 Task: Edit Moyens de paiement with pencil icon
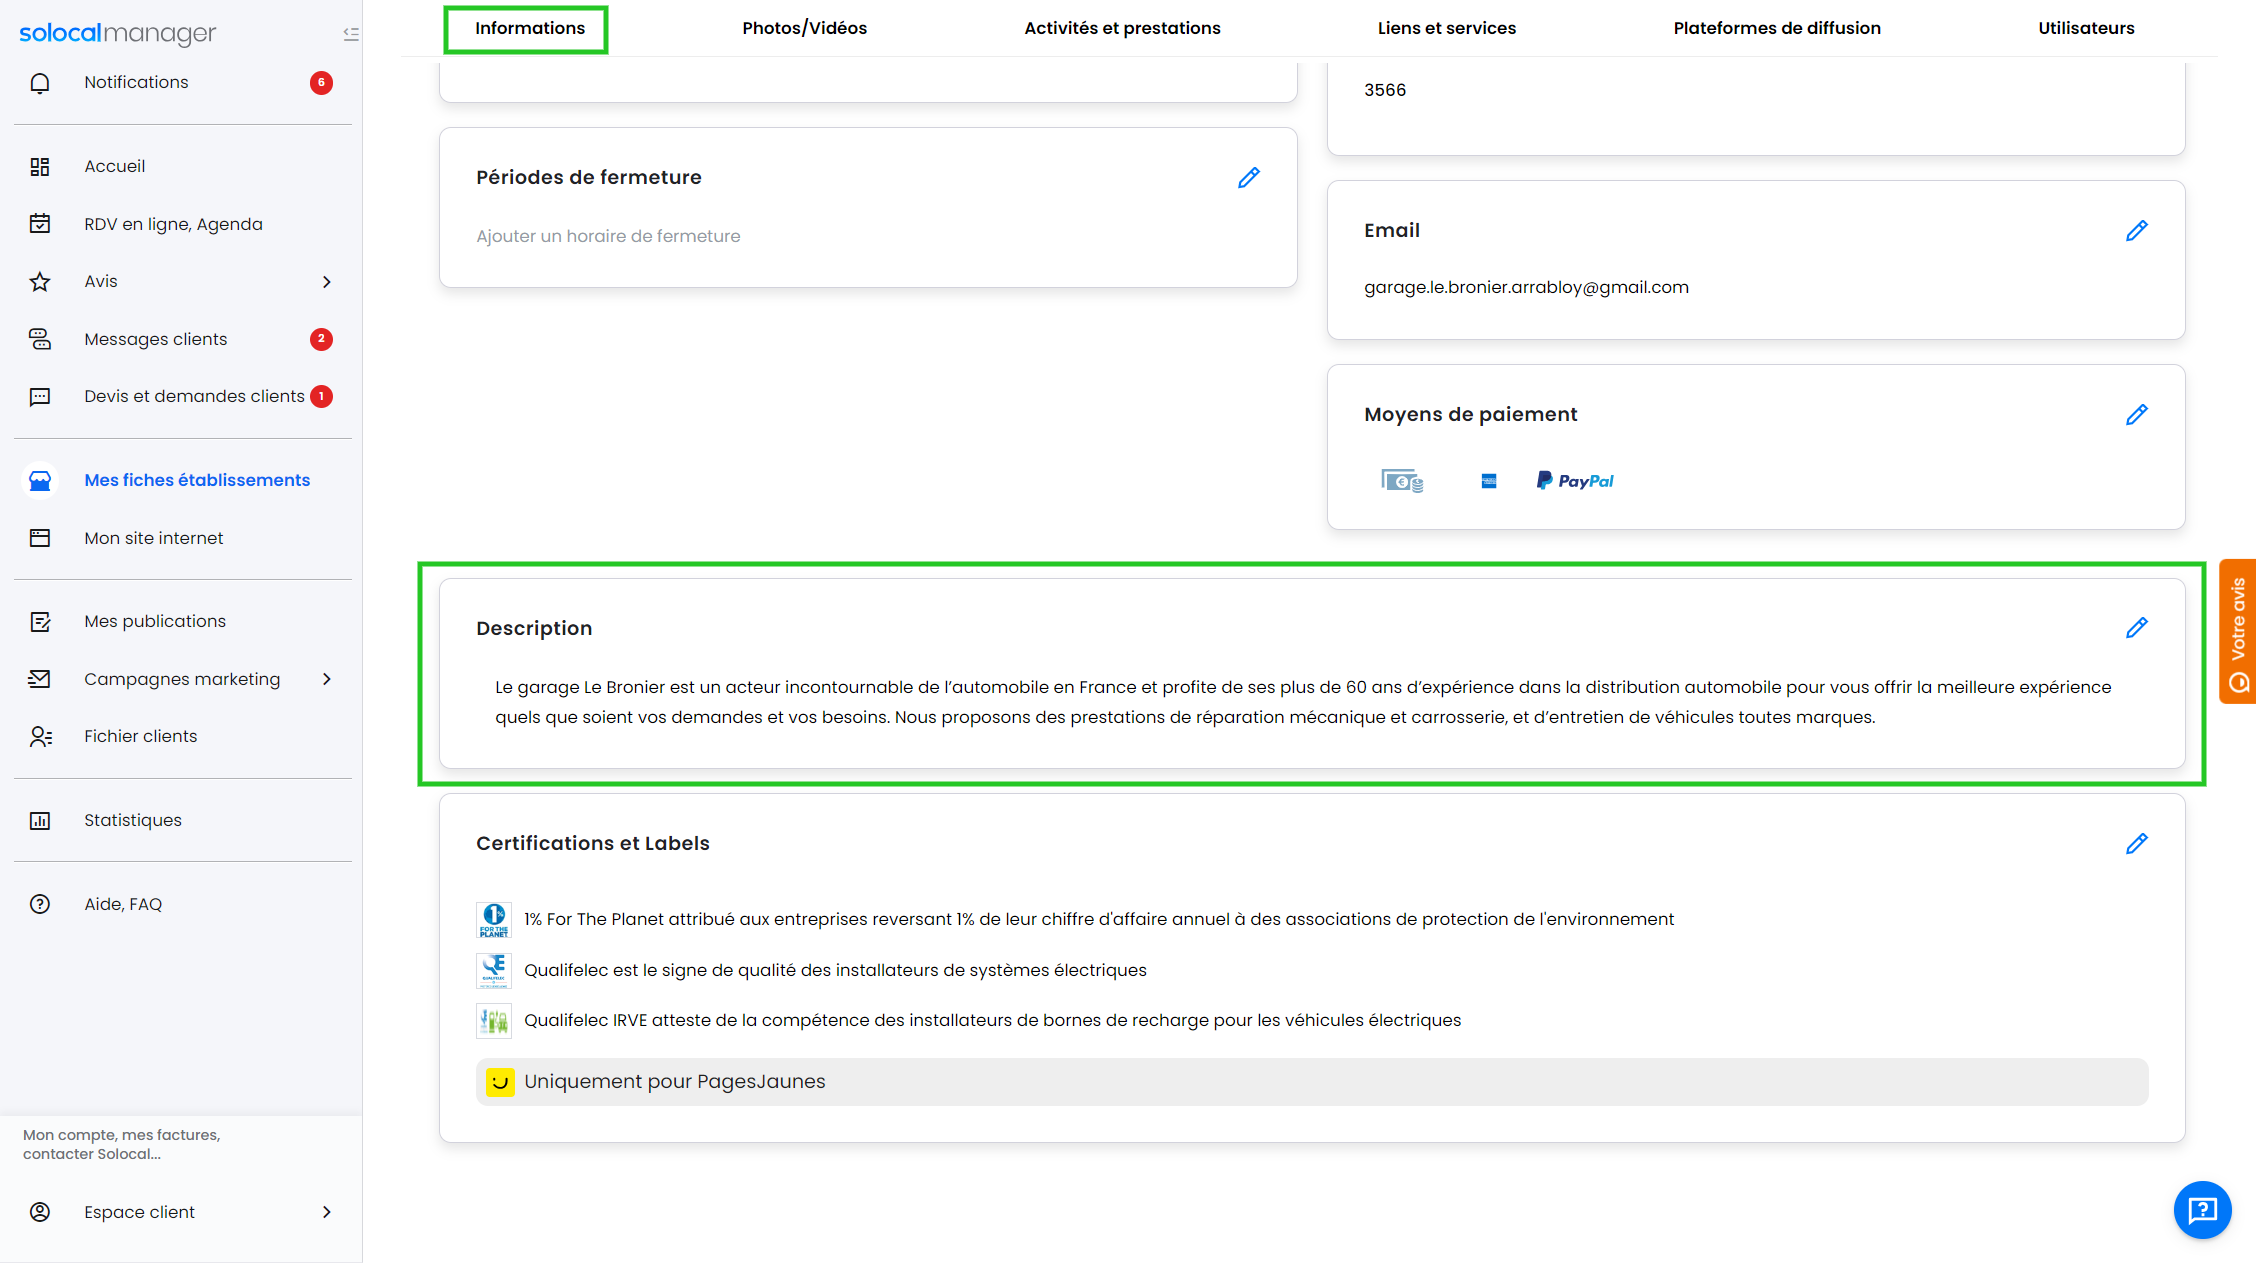pos(2137,415)
